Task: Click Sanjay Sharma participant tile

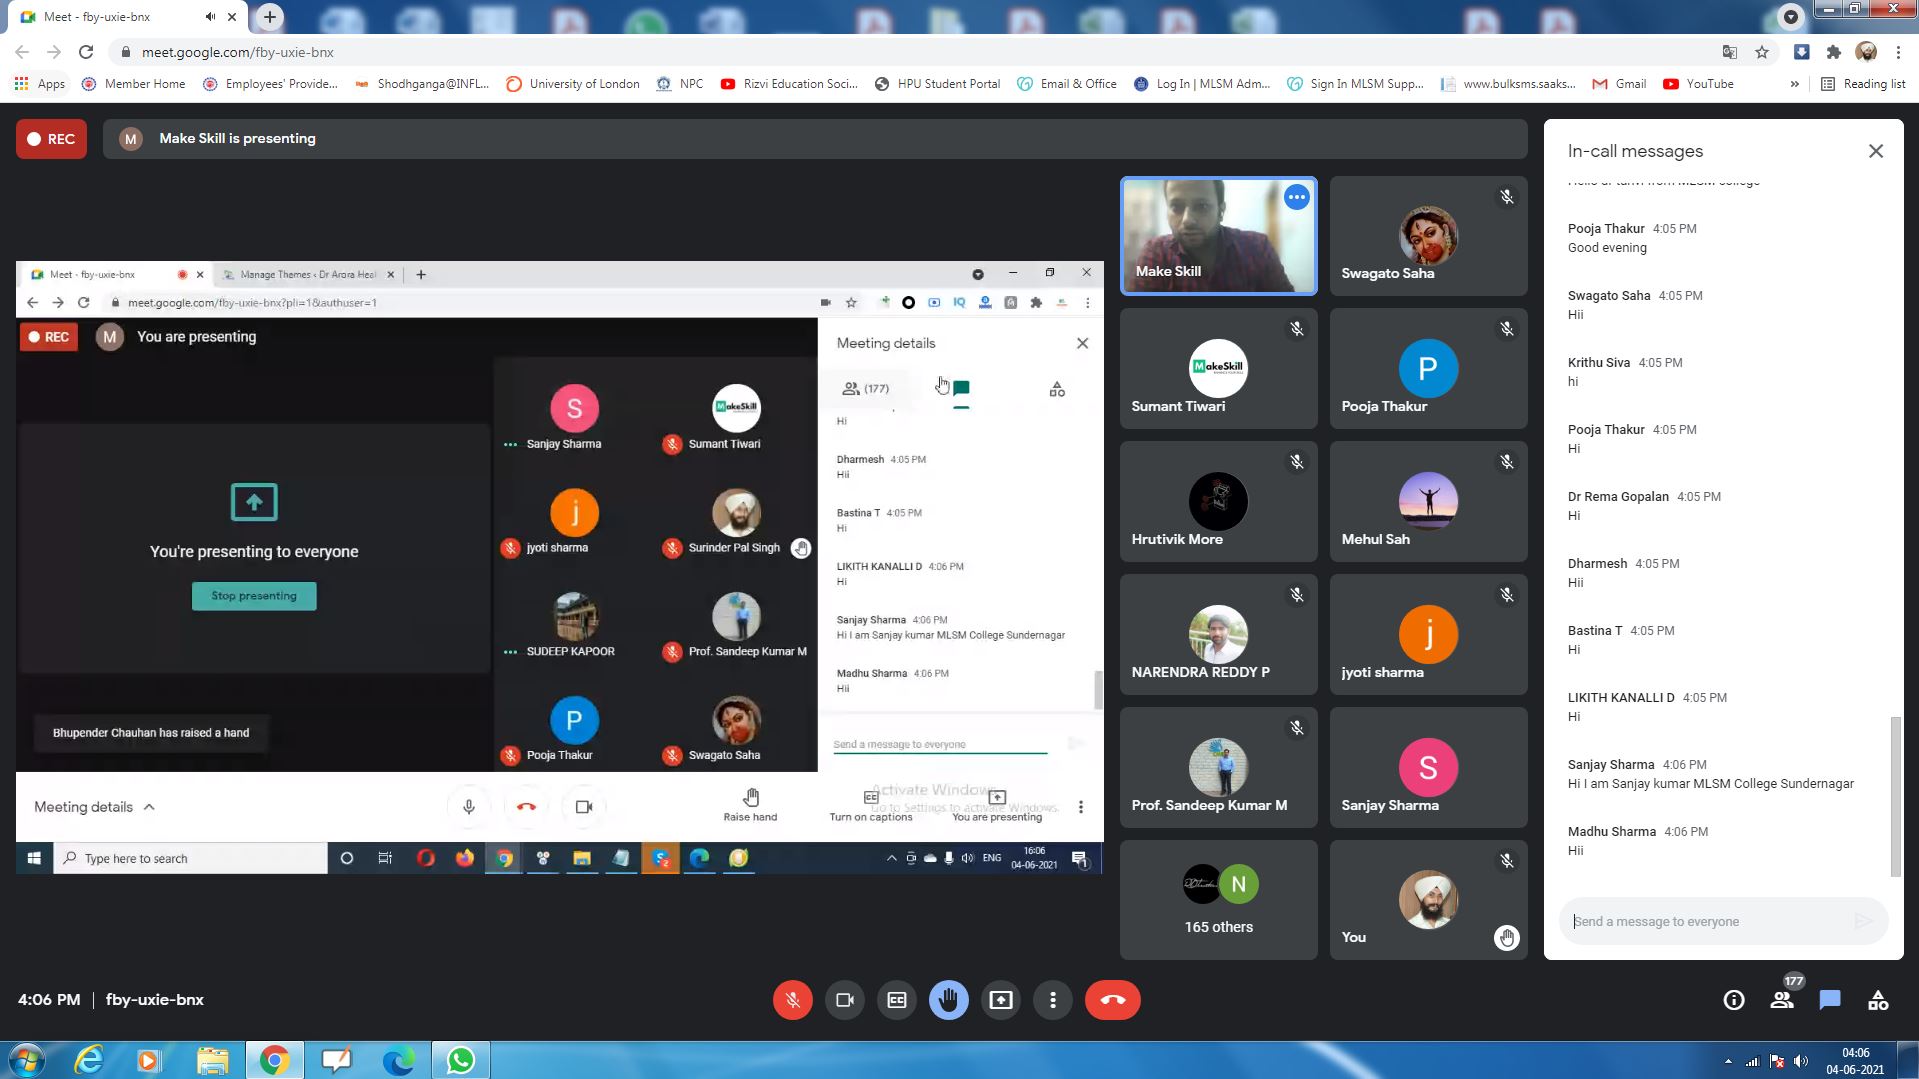Action: 1428,768
